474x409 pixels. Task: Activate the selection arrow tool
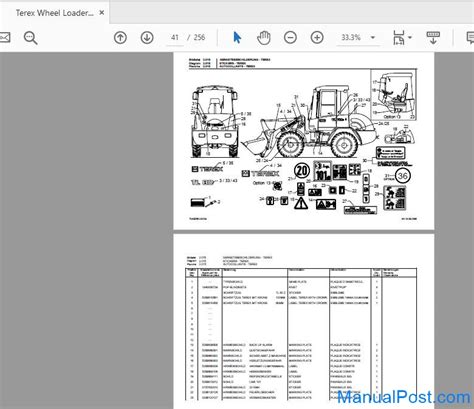point(237,38)
